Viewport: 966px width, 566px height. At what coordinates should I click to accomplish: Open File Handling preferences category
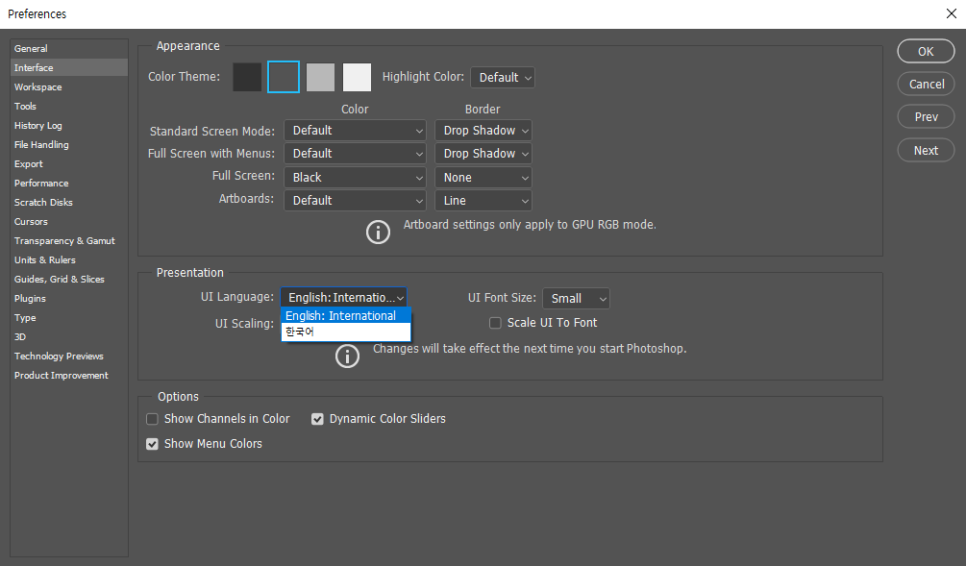click(69, 145)
